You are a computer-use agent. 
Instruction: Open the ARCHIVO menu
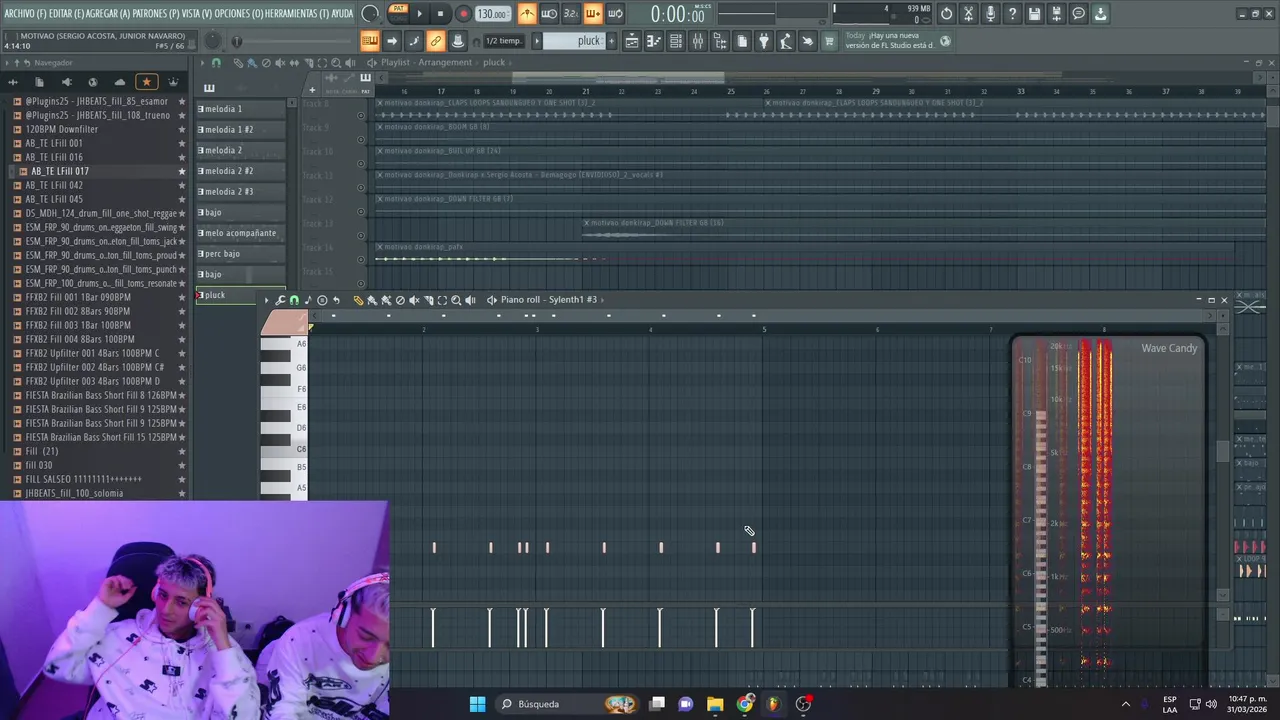coord(25,14)
